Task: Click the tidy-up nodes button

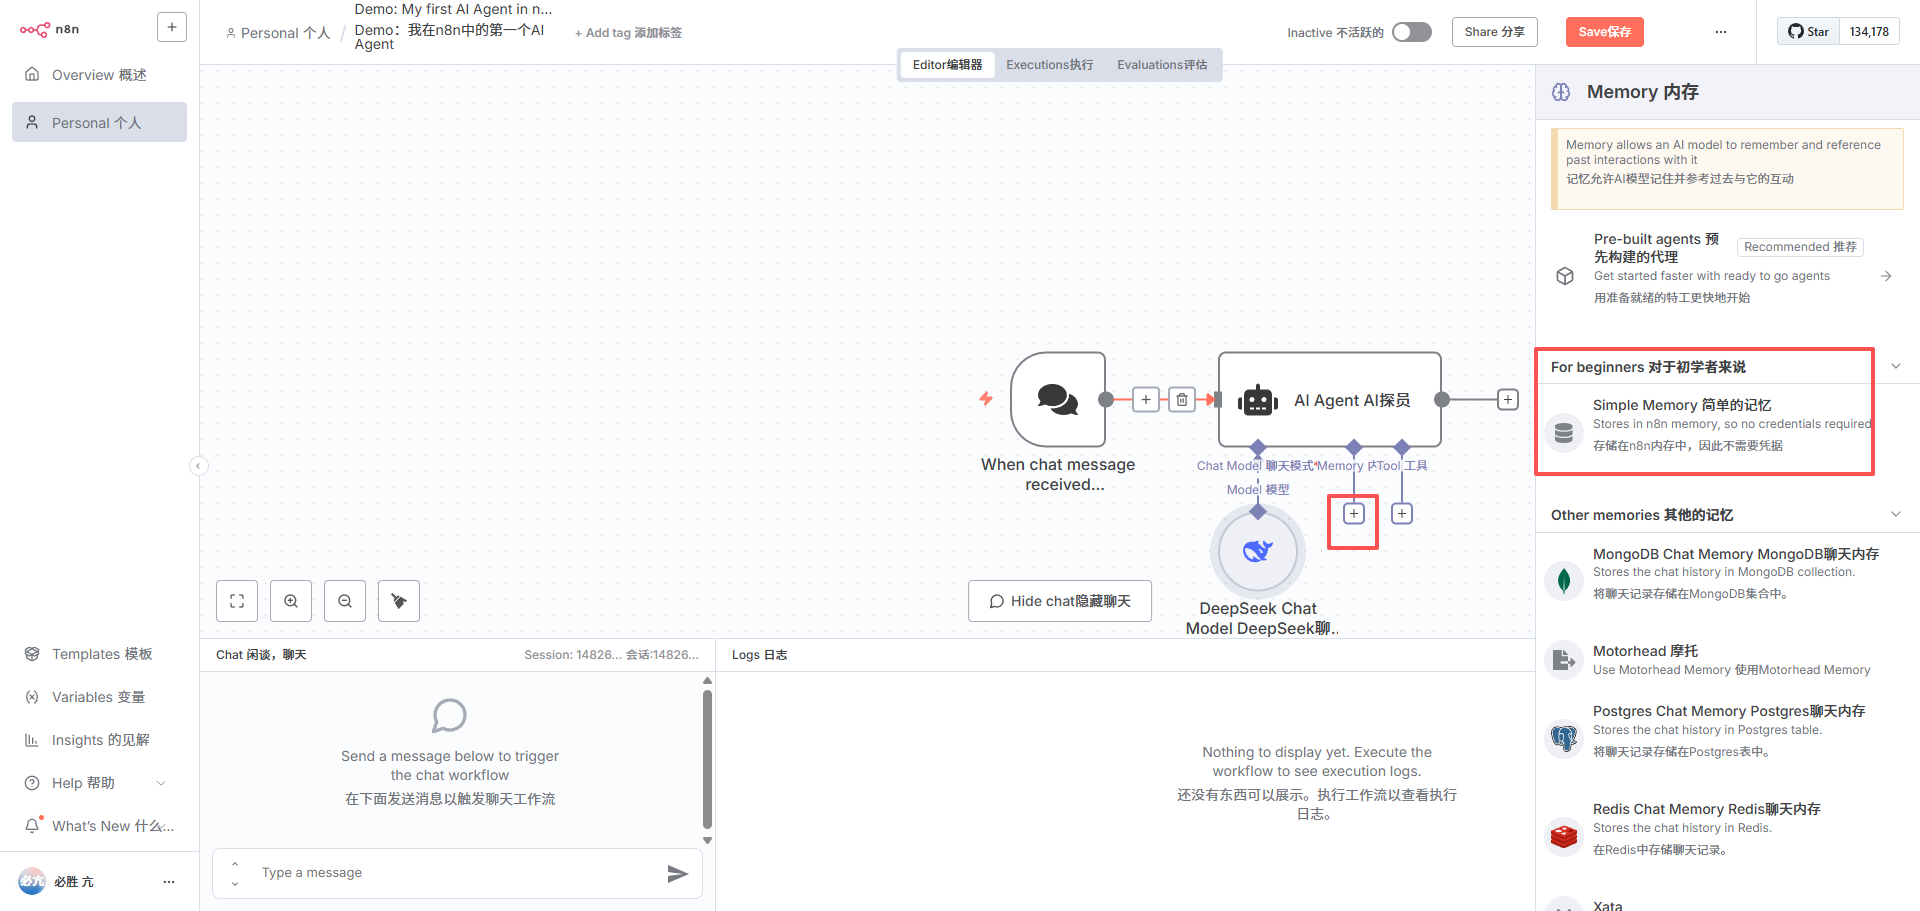Action: click(x=399, y=601)
